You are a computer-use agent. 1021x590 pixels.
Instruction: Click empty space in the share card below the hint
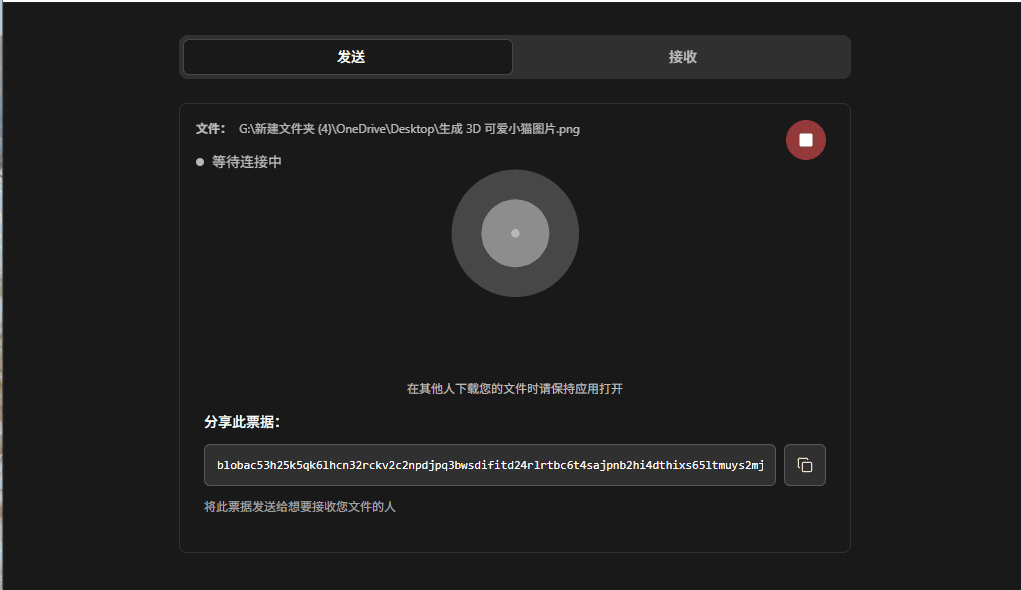(x=514, y=533)
